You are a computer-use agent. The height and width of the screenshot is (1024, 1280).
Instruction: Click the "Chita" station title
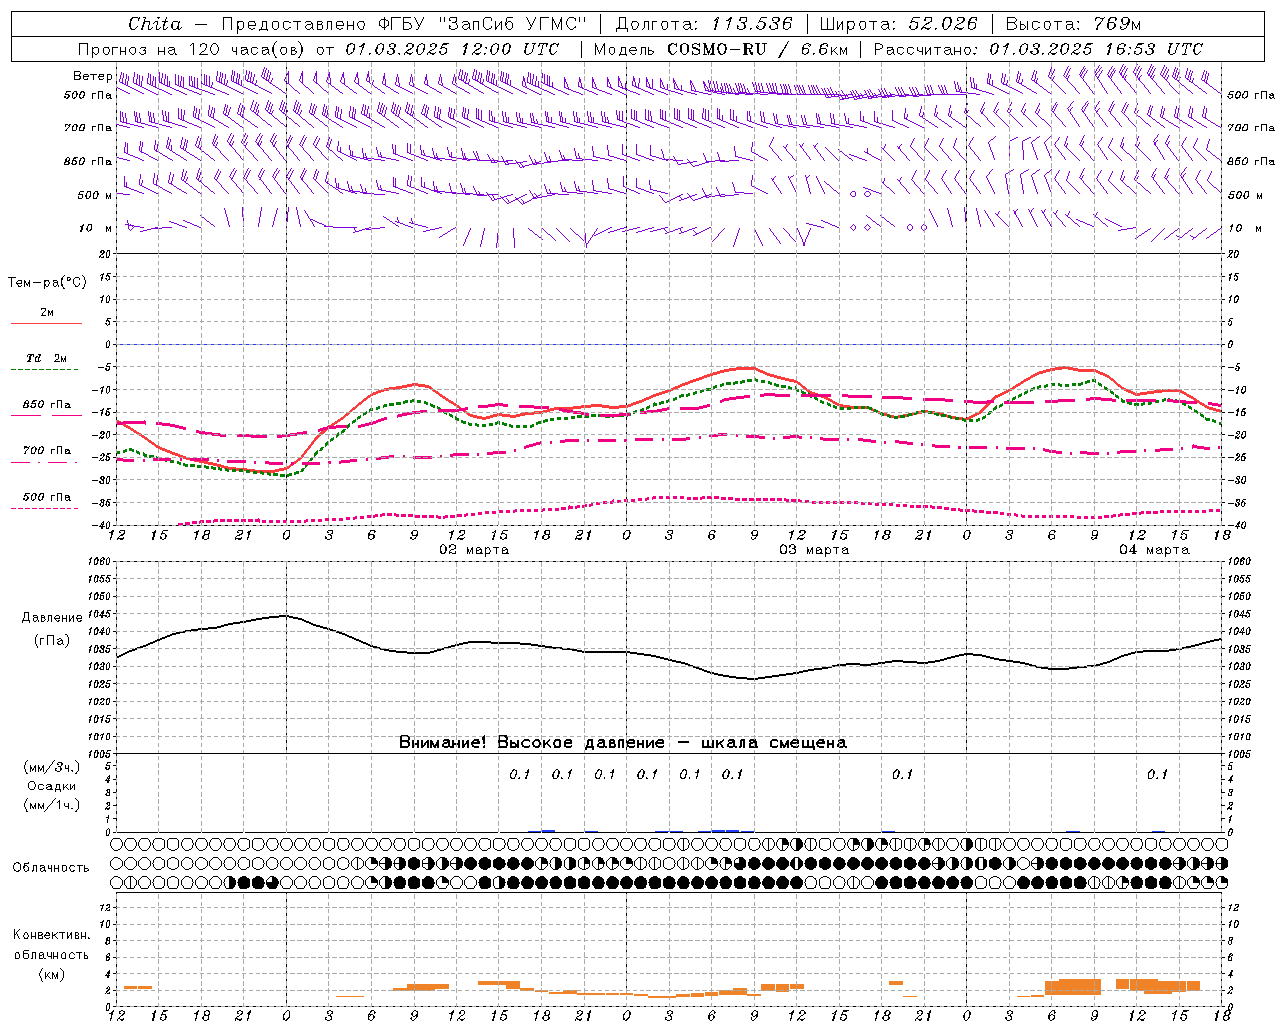tap(155, 23)
